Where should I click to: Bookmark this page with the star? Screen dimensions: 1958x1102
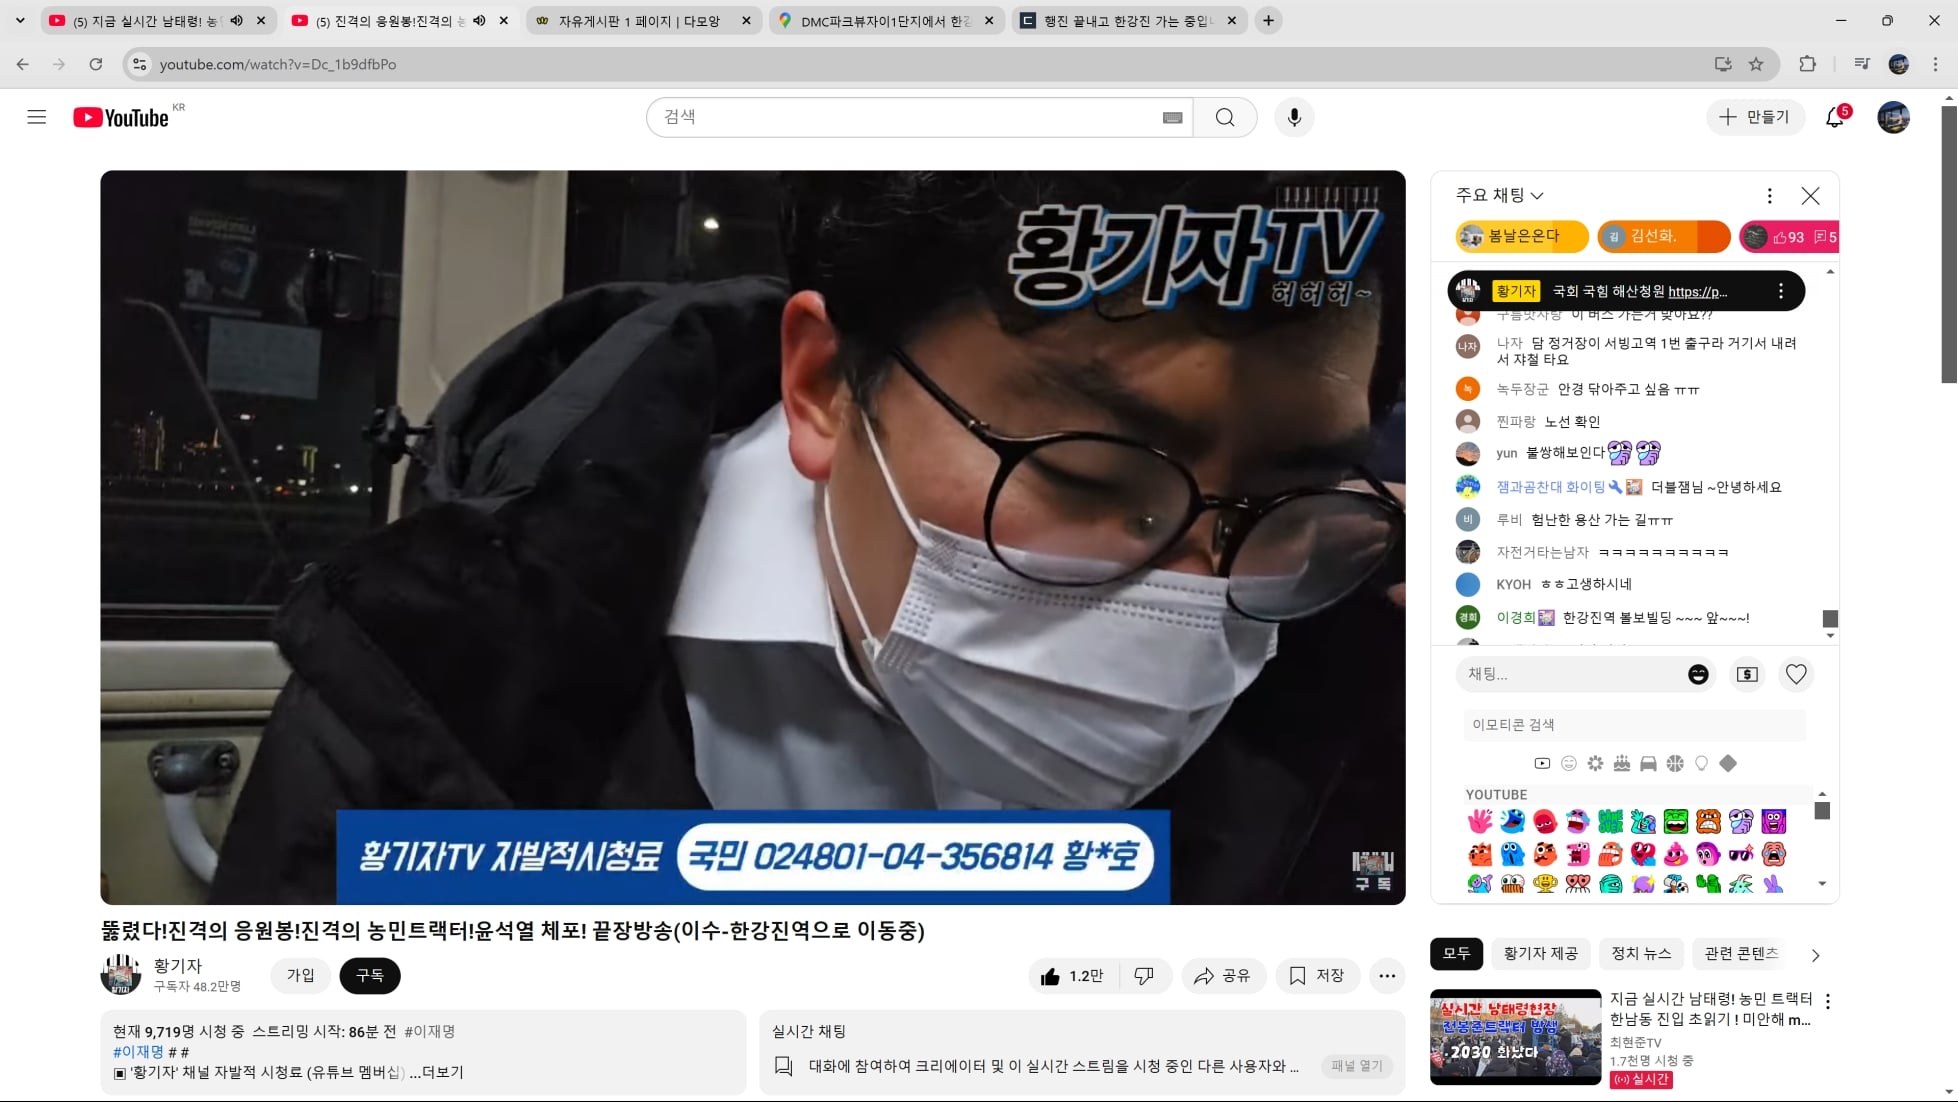(x=1756, y=64)
